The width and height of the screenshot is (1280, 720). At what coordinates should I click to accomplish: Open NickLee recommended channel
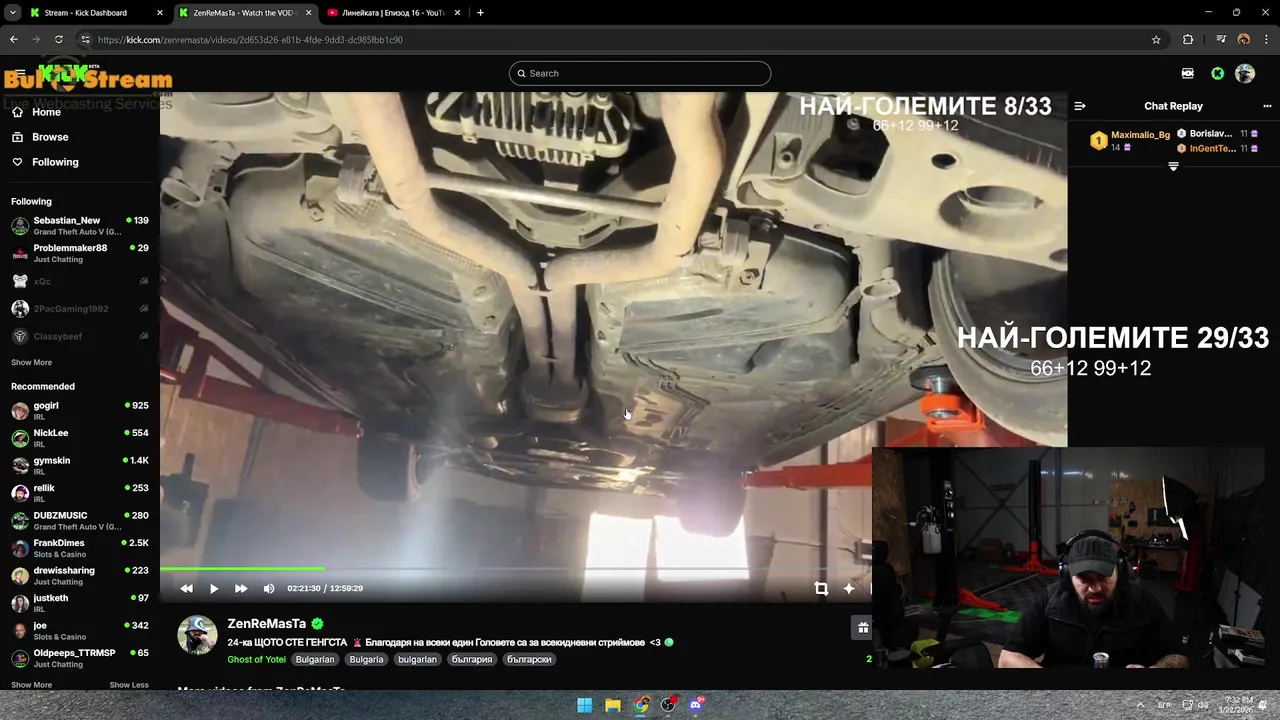[80, 438]
